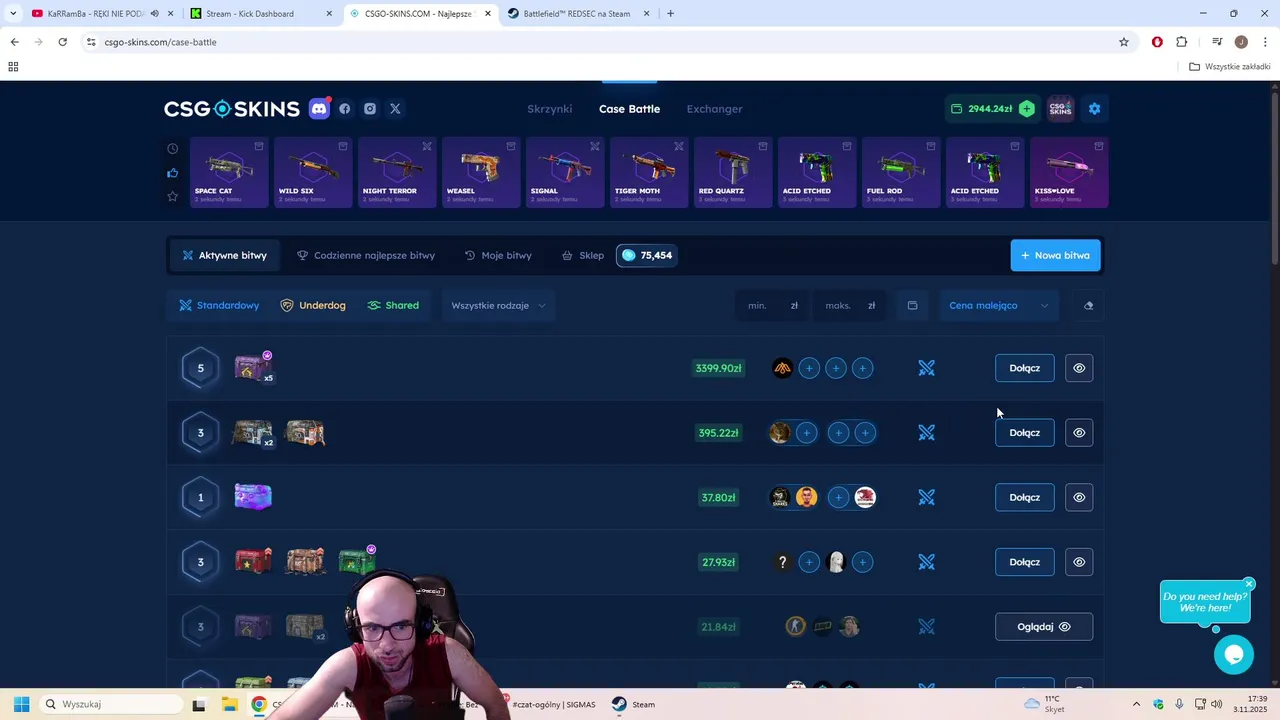Open the Facebook icon in the header

click(x=345, y=109)
